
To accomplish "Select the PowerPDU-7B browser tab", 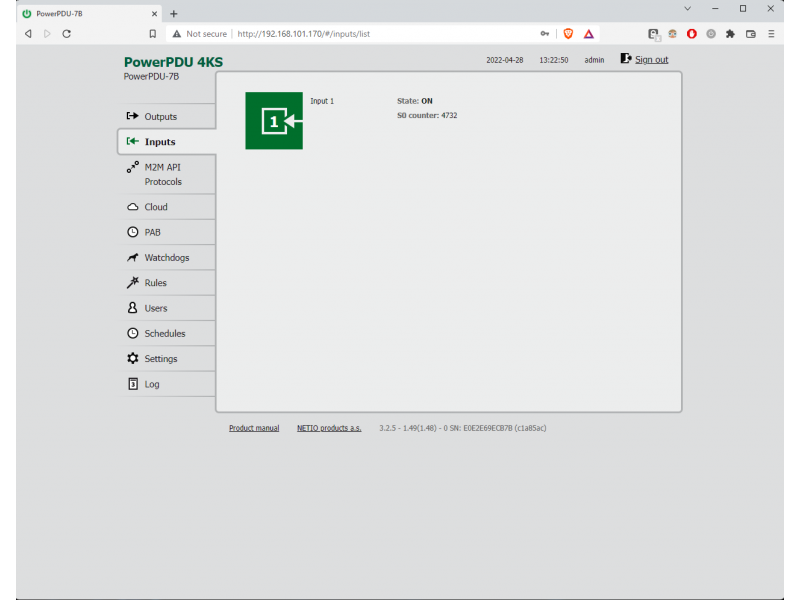I will (89, 14).
